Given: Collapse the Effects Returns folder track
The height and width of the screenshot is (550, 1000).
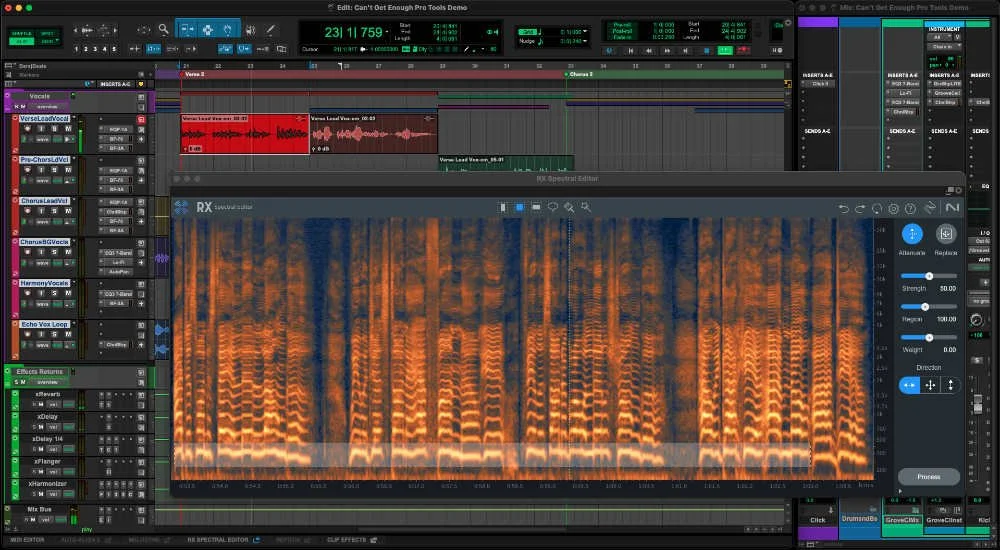Looking at the screenshot, I should click(8, 371).
